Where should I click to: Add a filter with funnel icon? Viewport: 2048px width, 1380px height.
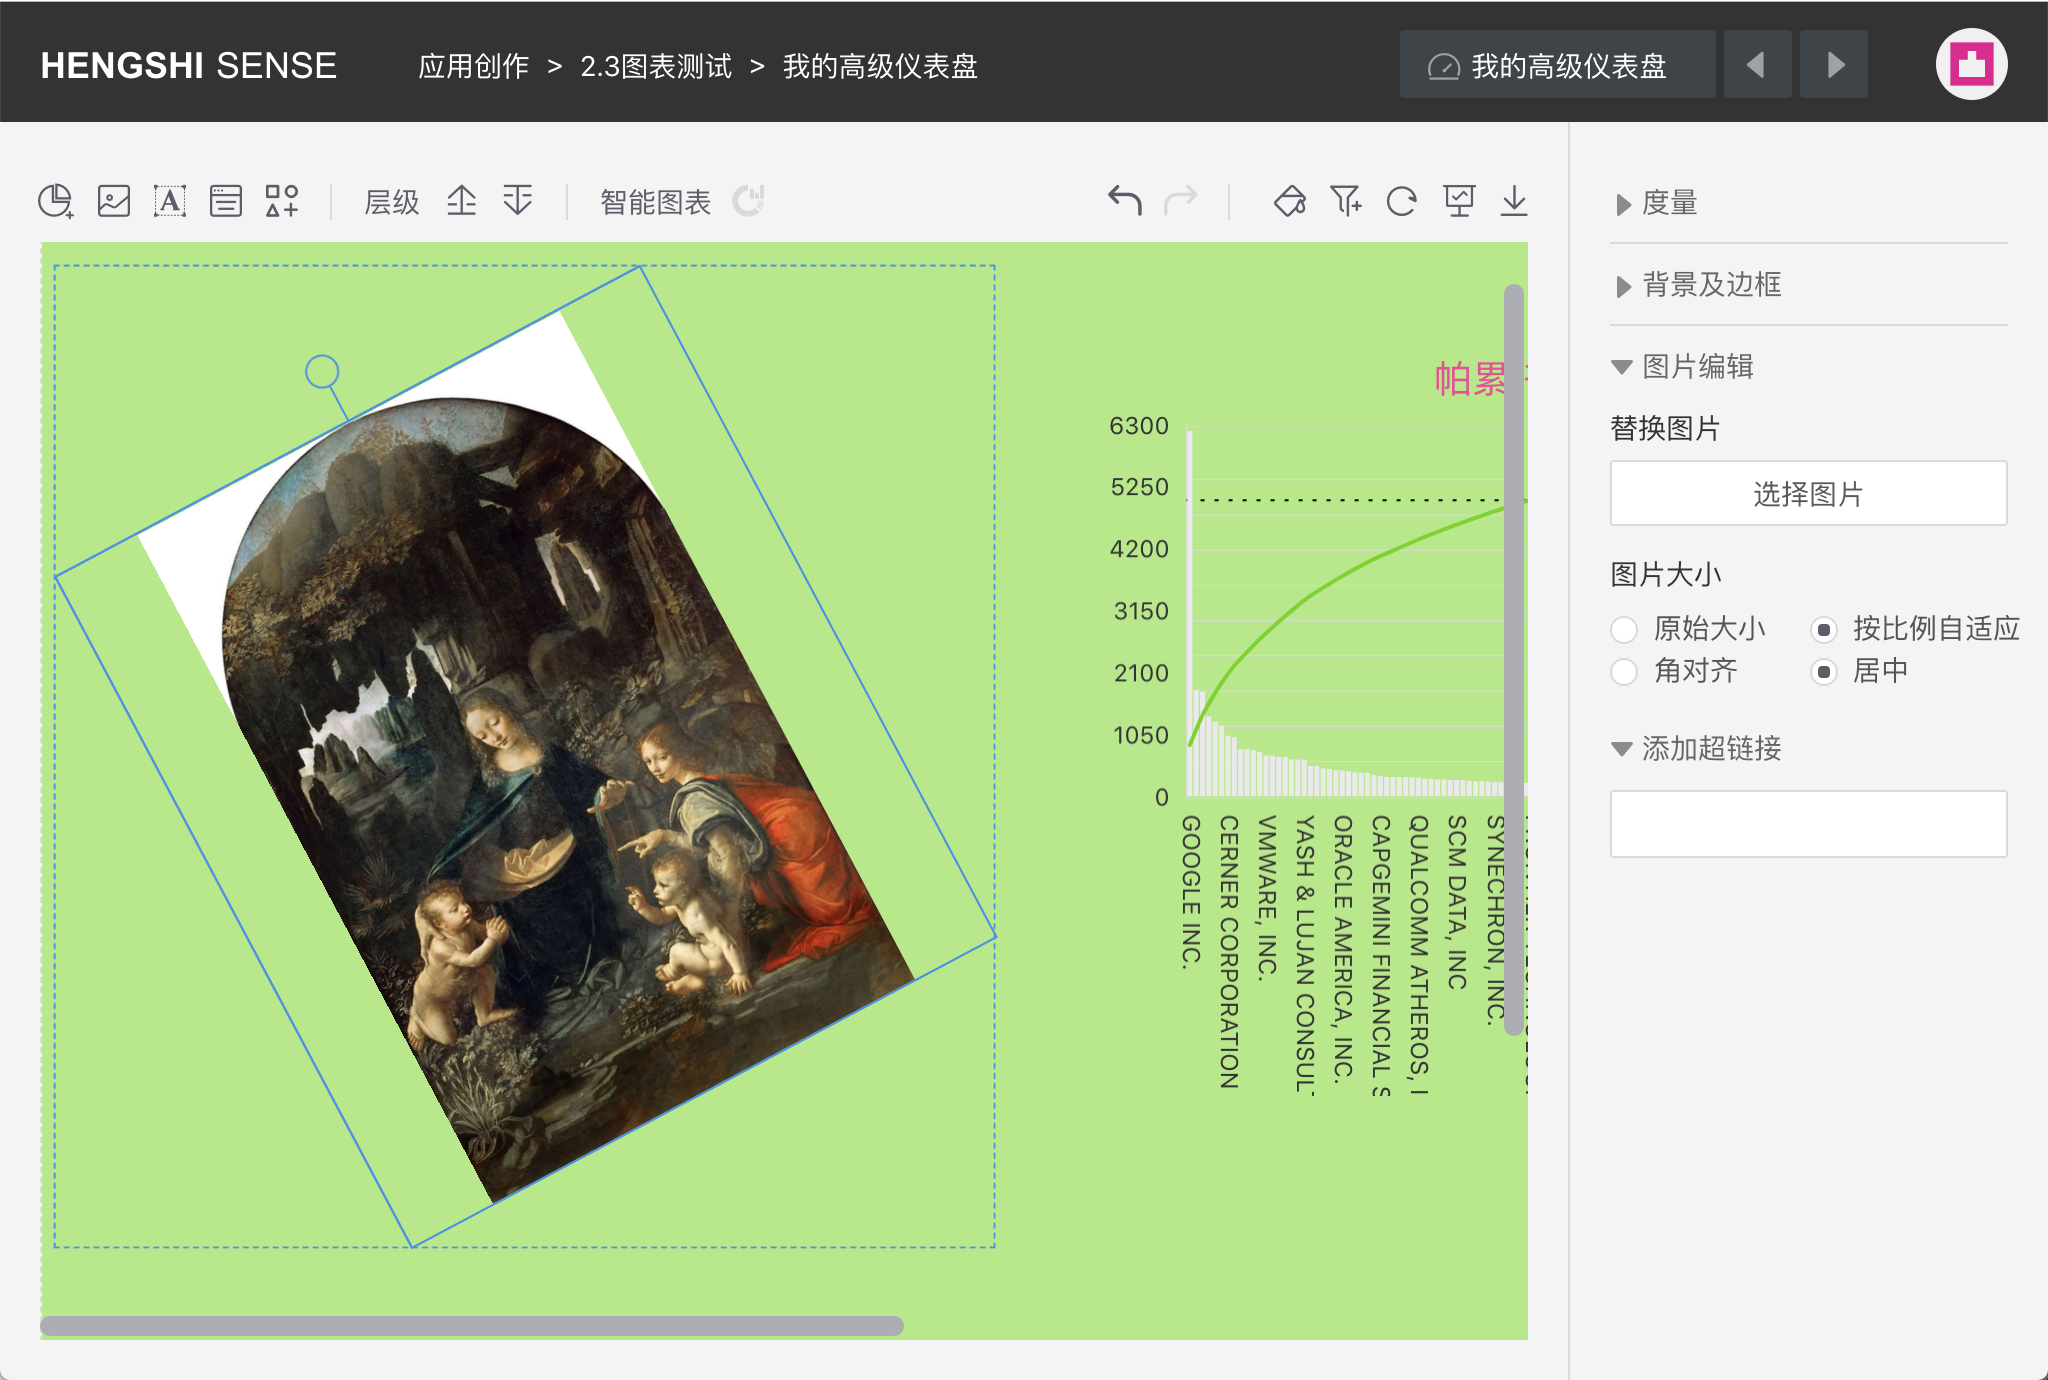[1346, 201]
